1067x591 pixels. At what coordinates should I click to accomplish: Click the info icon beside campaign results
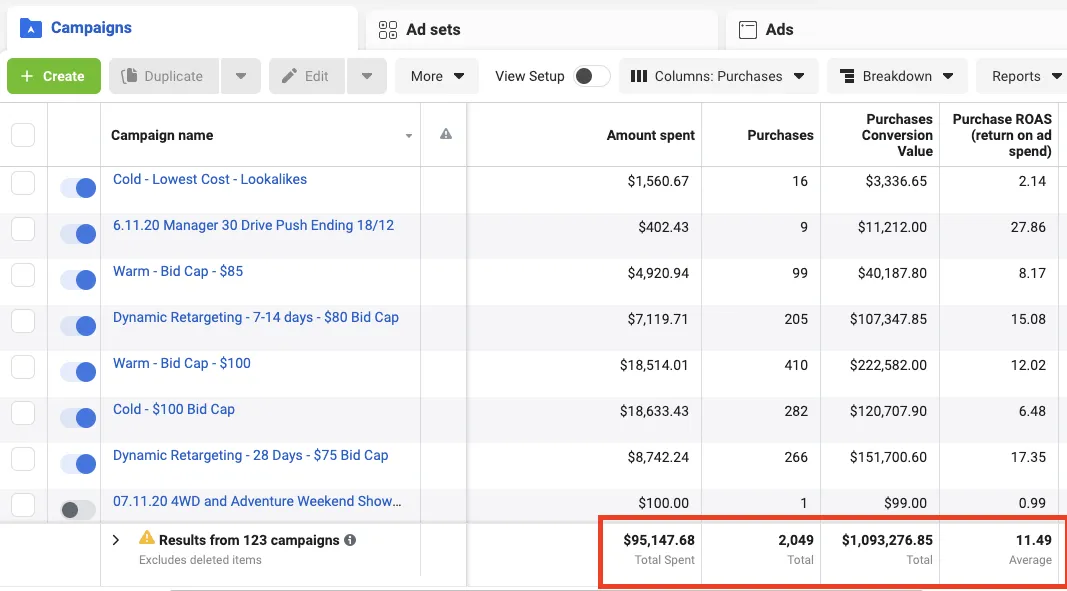click(350, 540)
